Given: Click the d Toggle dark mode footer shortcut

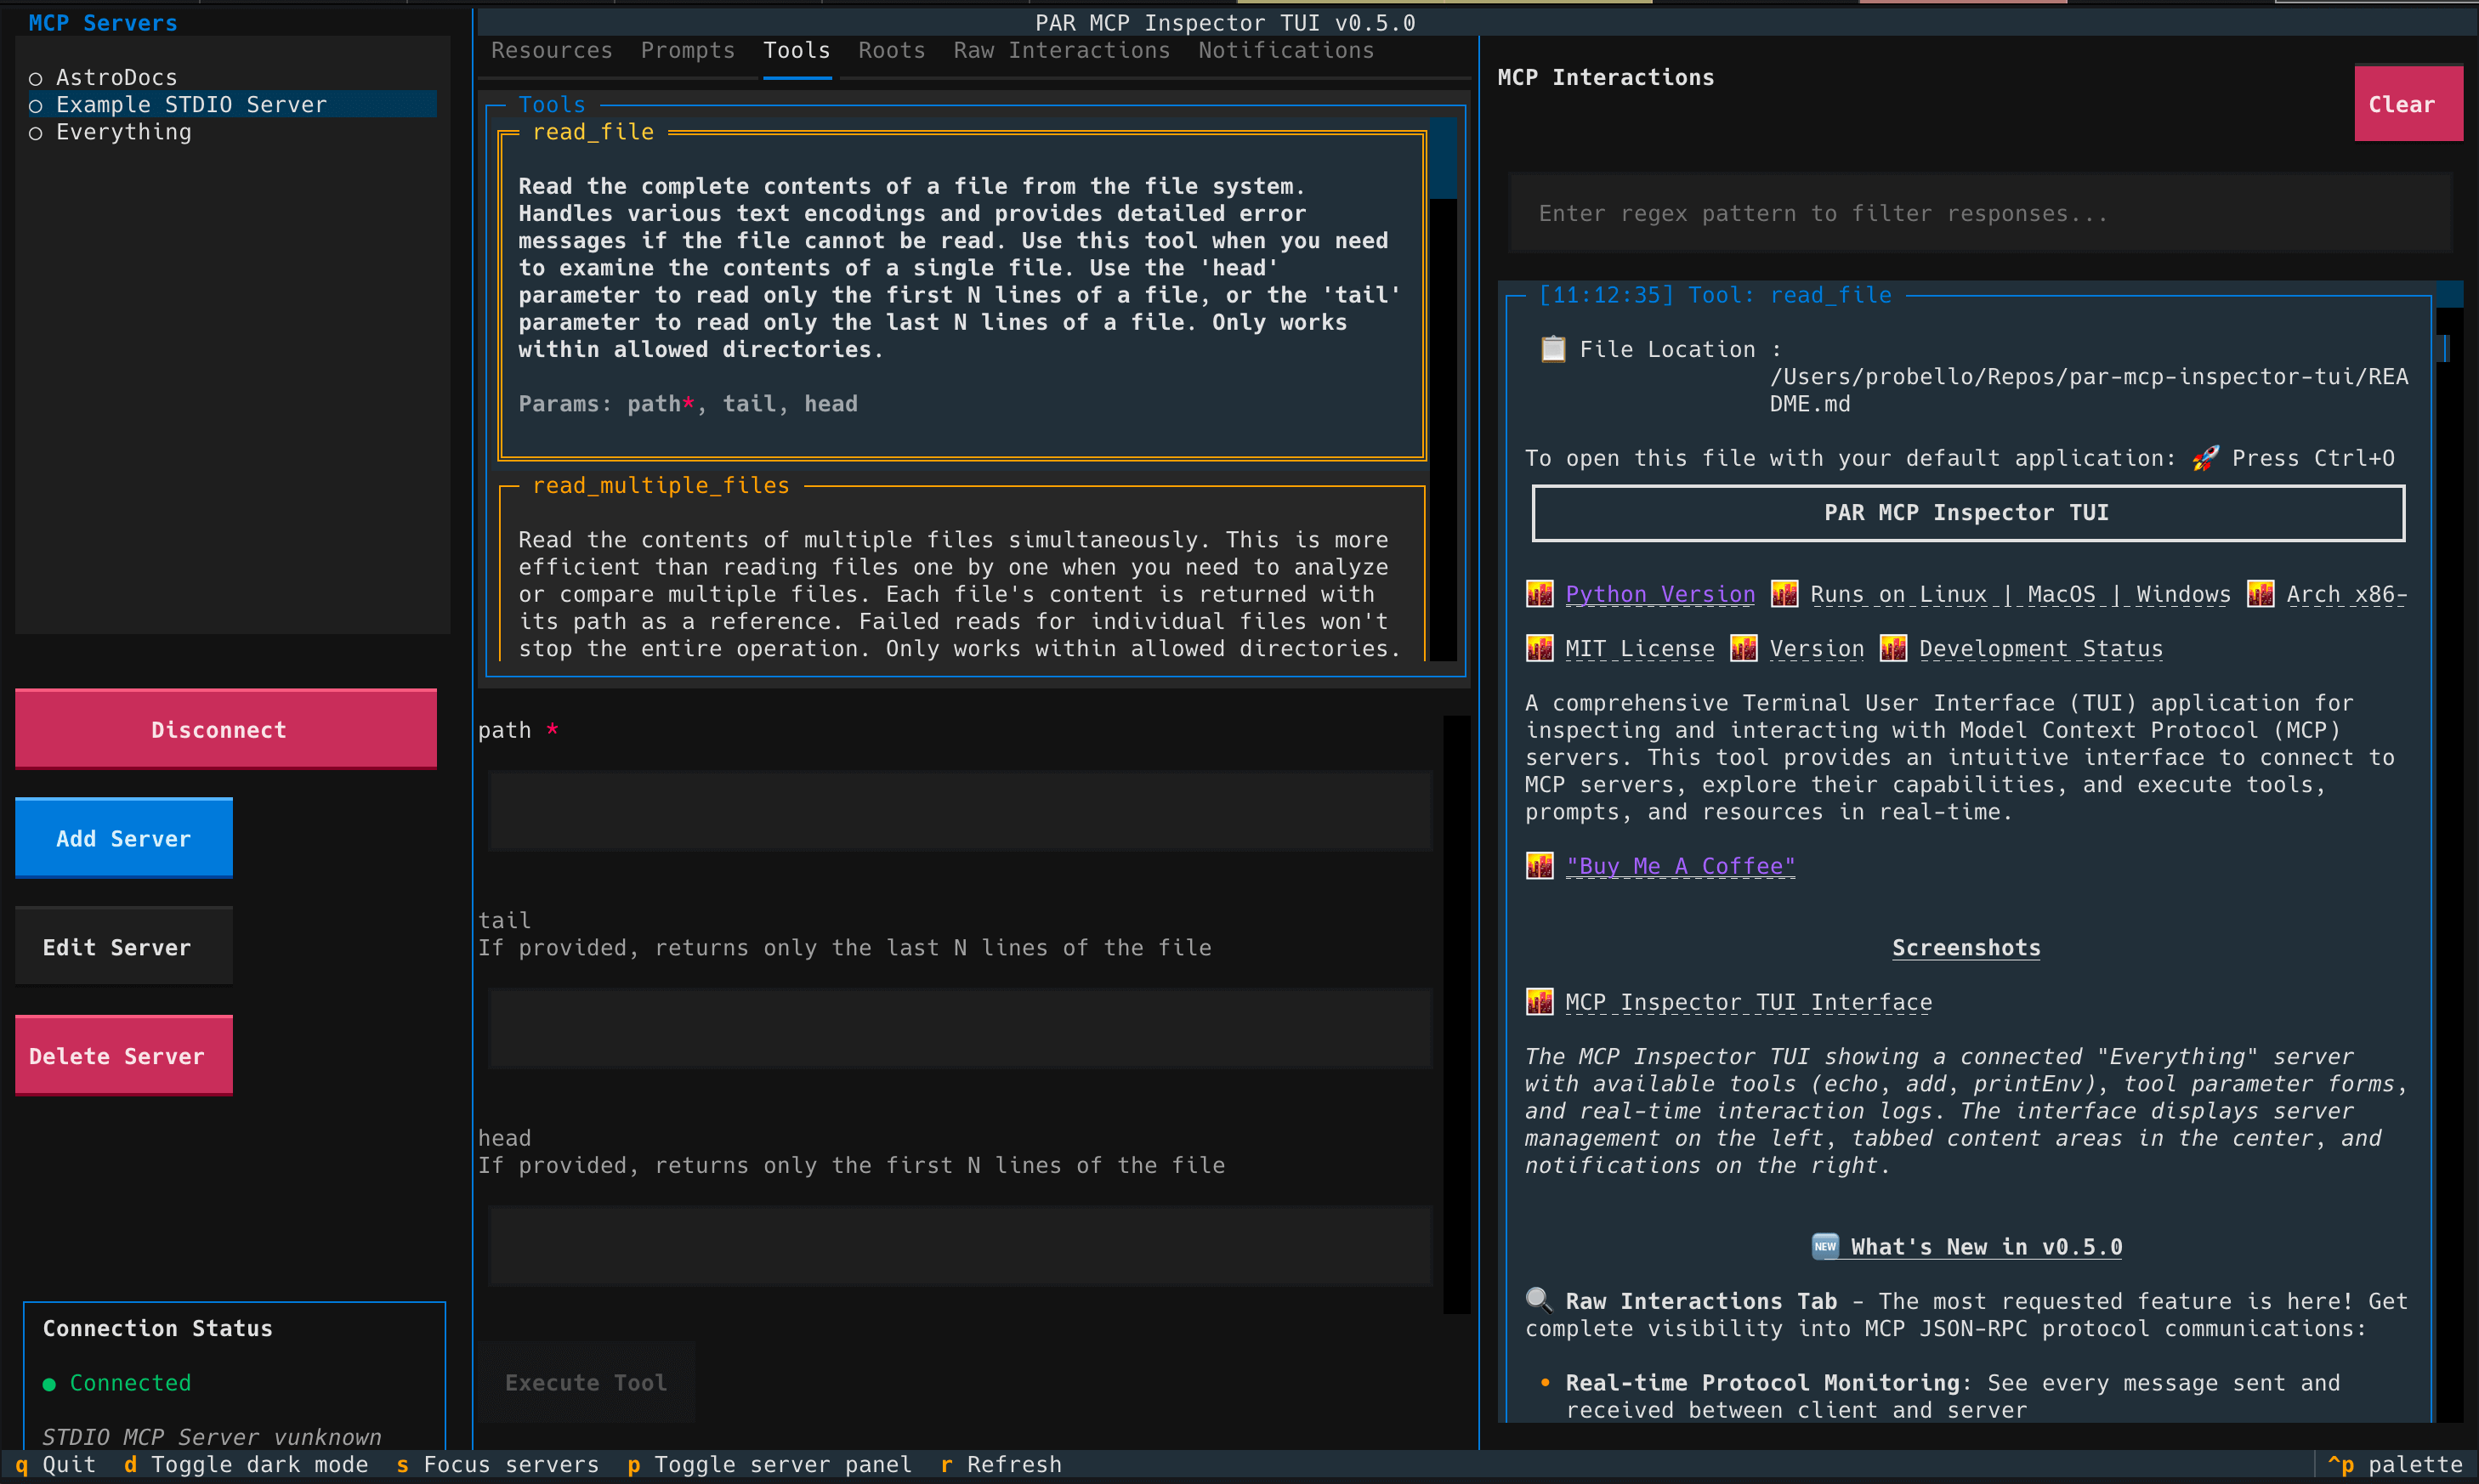Looking at the screenshot, I should pyautogui.click(x=246, y=1465).
